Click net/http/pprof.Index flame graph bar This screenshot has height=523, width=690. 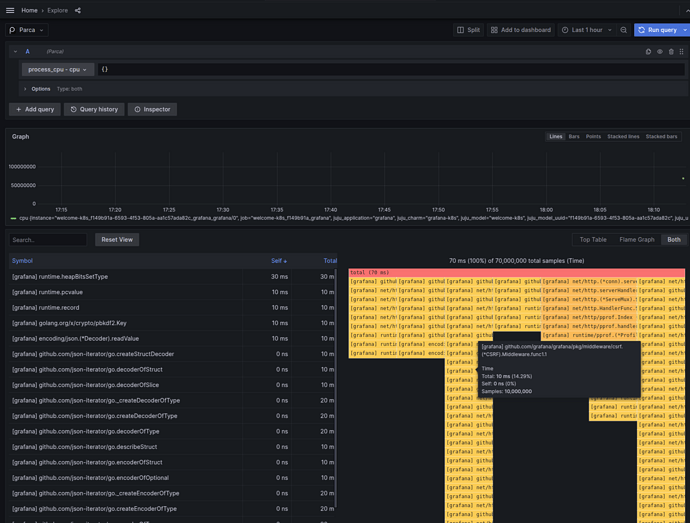point(590,317)
